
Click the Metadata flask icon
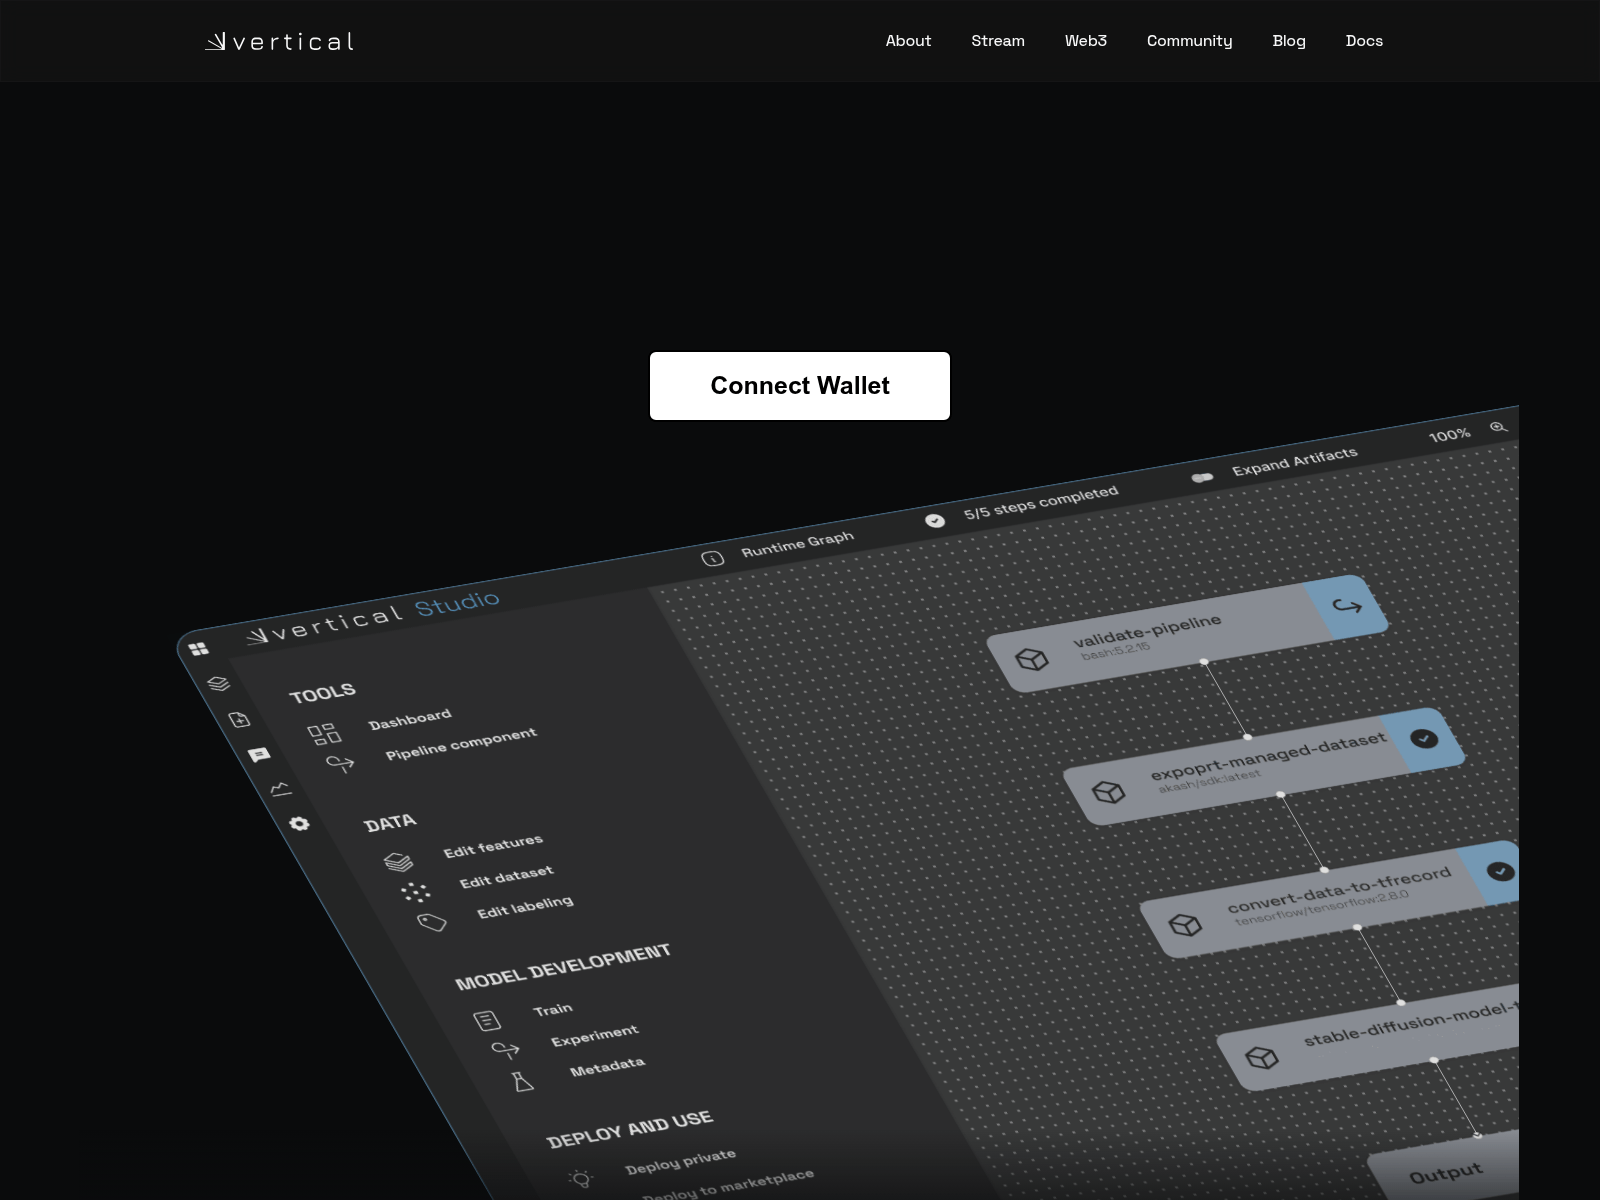[x=523, y=1081]
